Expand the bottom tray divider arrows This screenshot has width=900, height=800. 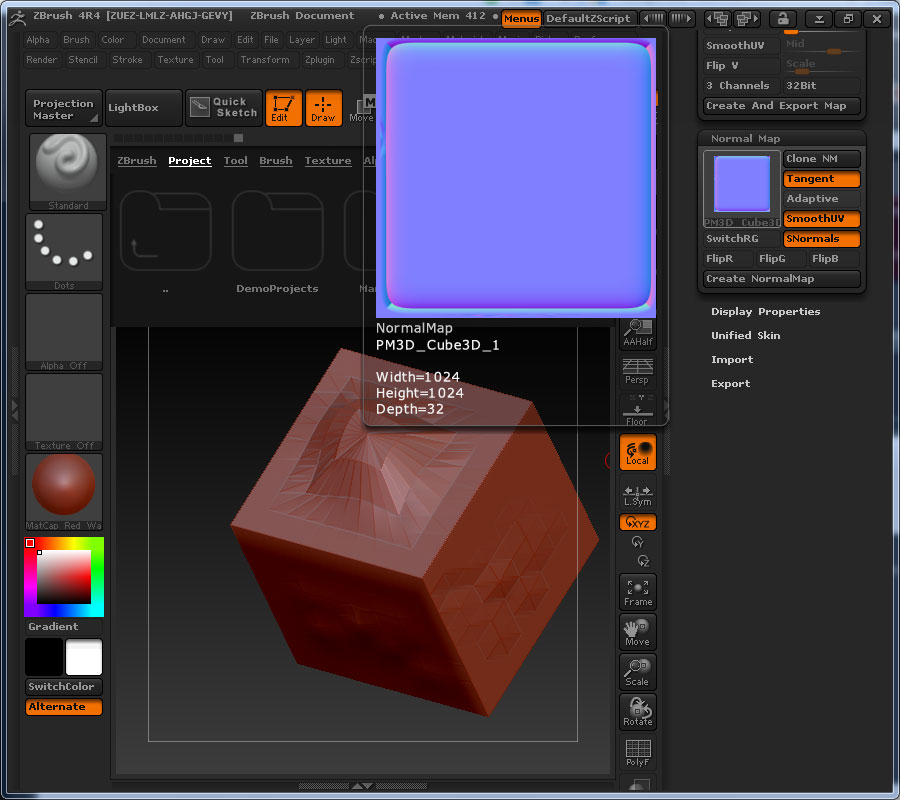(x=362, y=786)
